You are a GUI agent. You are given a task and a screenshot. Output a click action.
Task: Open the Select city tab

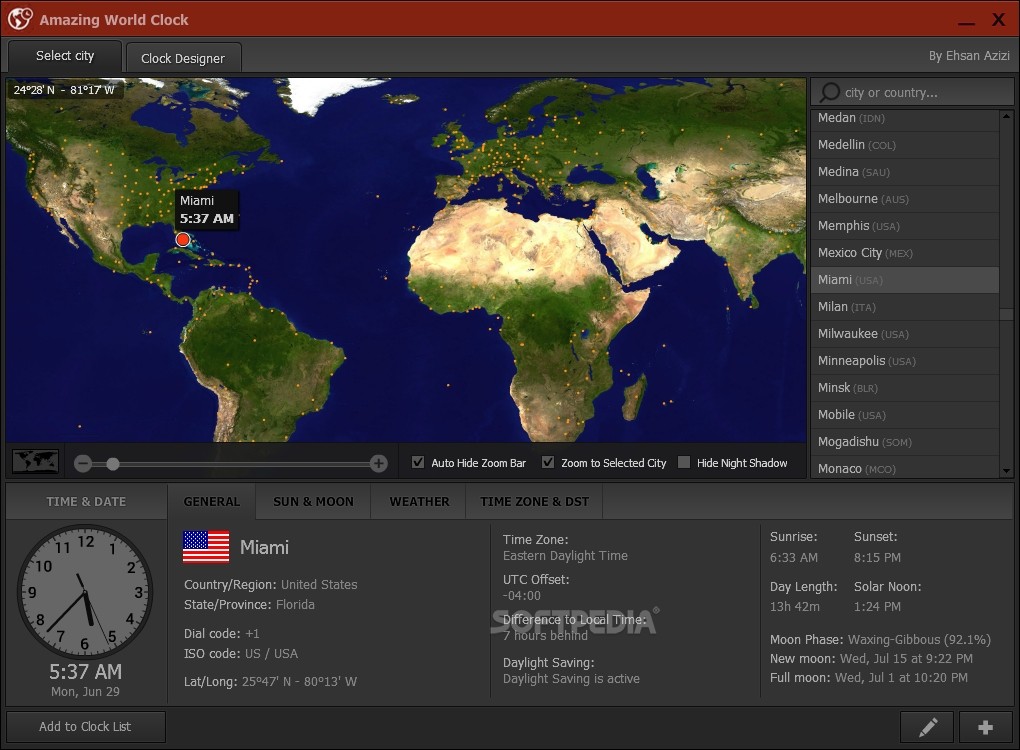[65, 56]
